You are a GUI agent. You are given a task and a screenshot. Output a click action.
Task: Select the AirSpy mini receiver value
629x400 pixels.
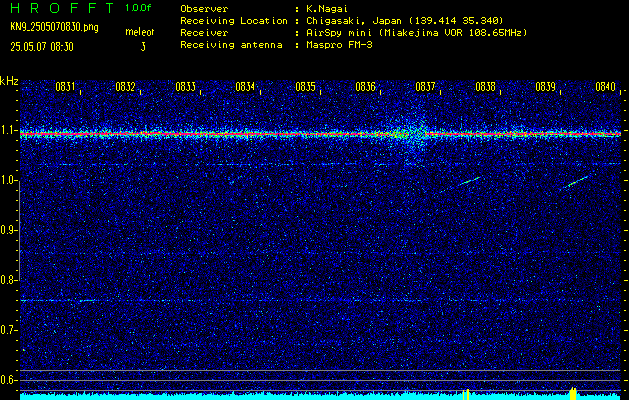(x=416, y=32)
